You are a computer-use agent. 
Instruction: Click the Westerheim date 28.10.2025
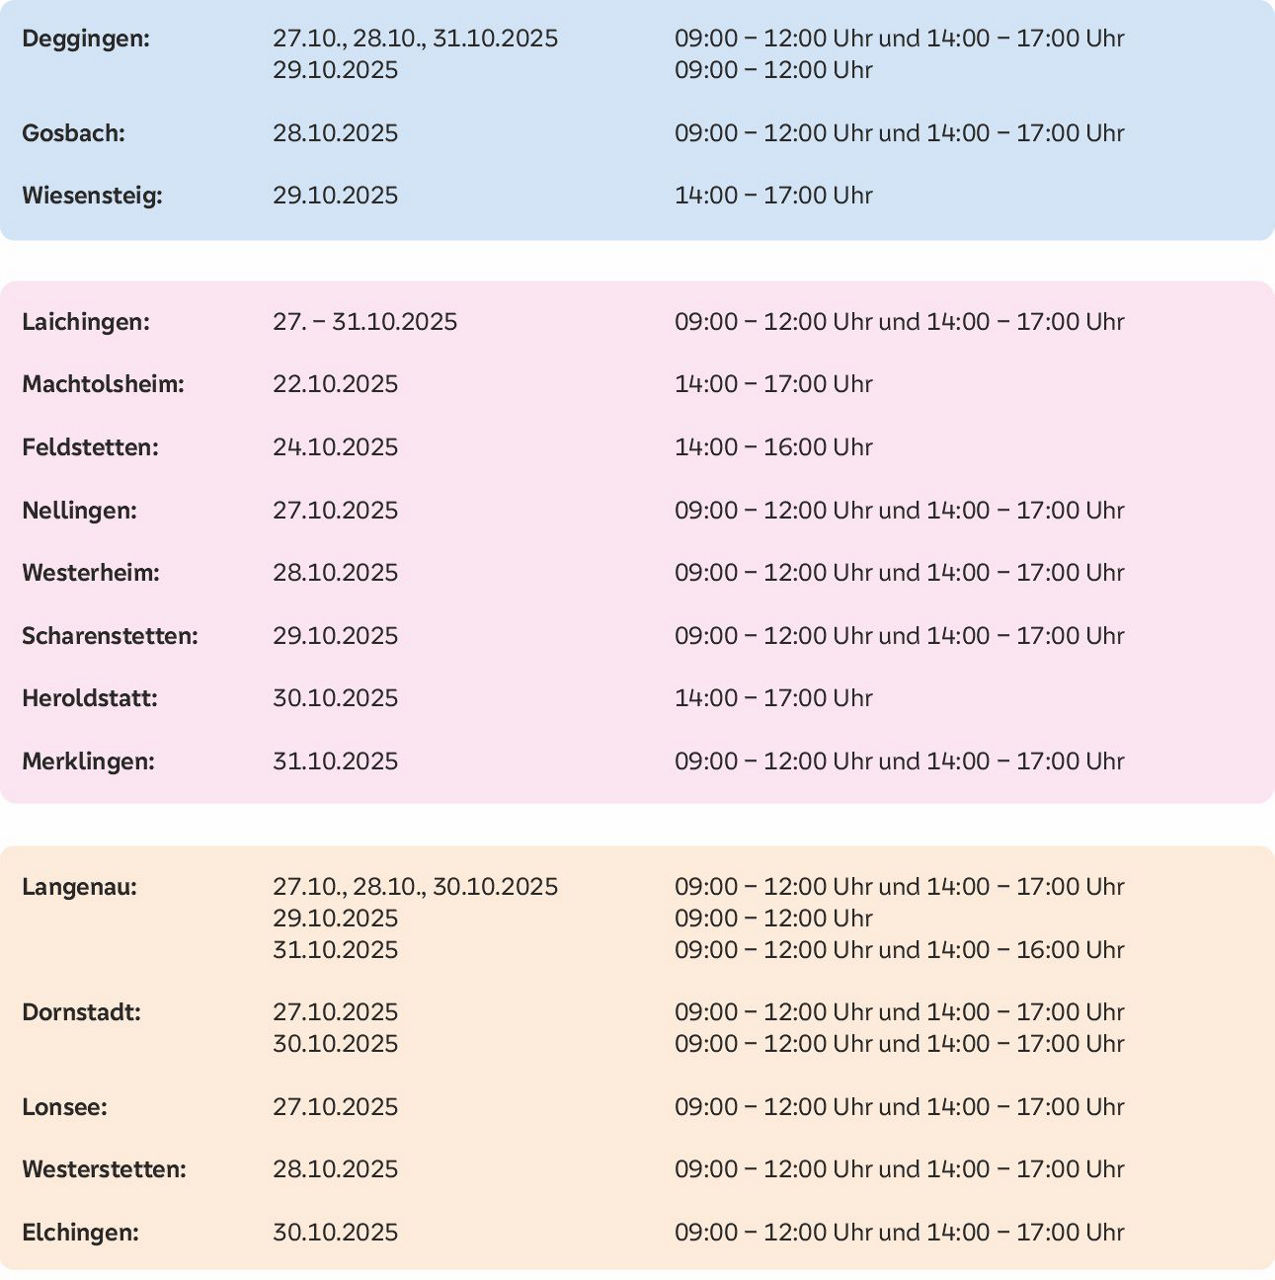point(335,573)
